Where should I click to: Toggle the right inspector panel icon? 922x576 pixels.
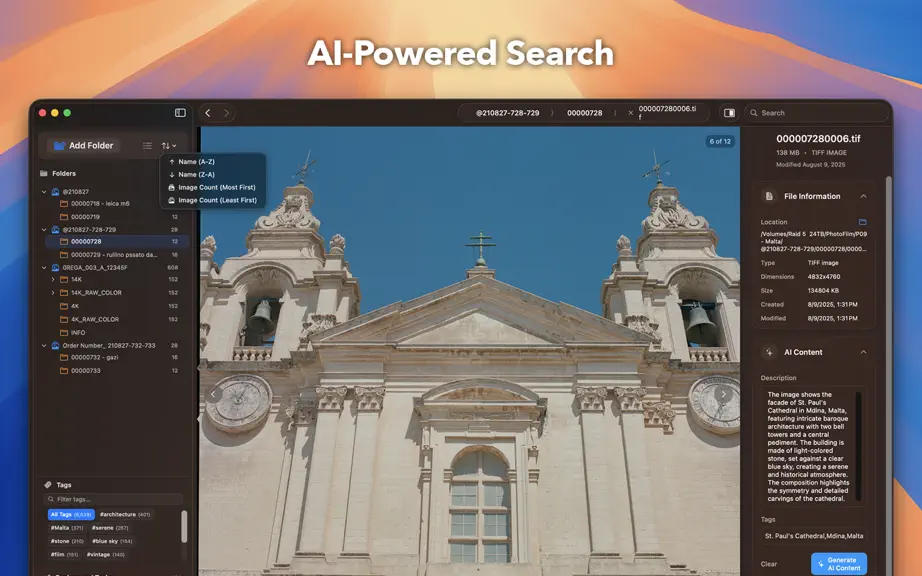click(x=729, y=113)
